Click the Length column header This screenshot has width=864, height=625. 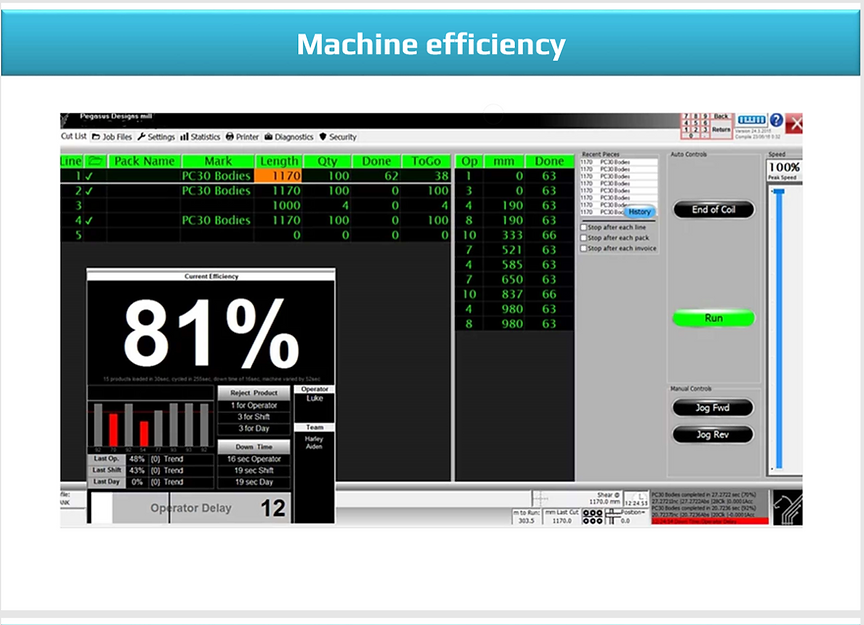tap(278, 161)
